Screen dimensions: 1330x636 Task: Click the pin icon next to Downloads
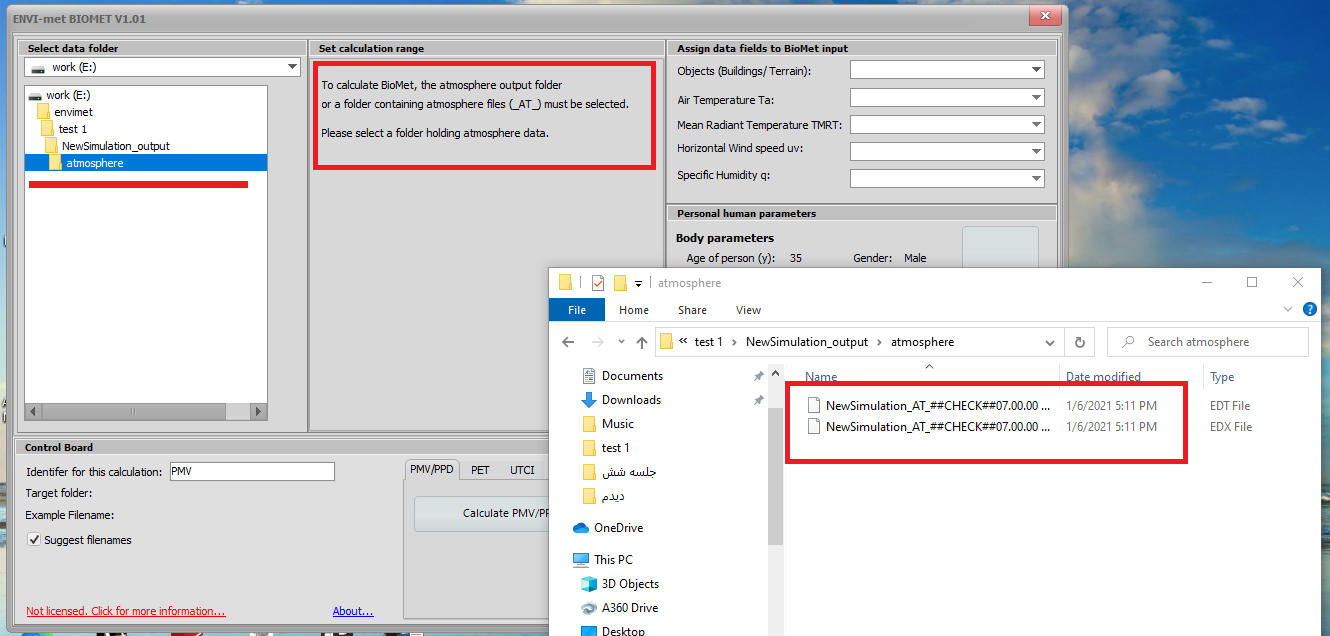pyautogui.click(x=758, y=400)
